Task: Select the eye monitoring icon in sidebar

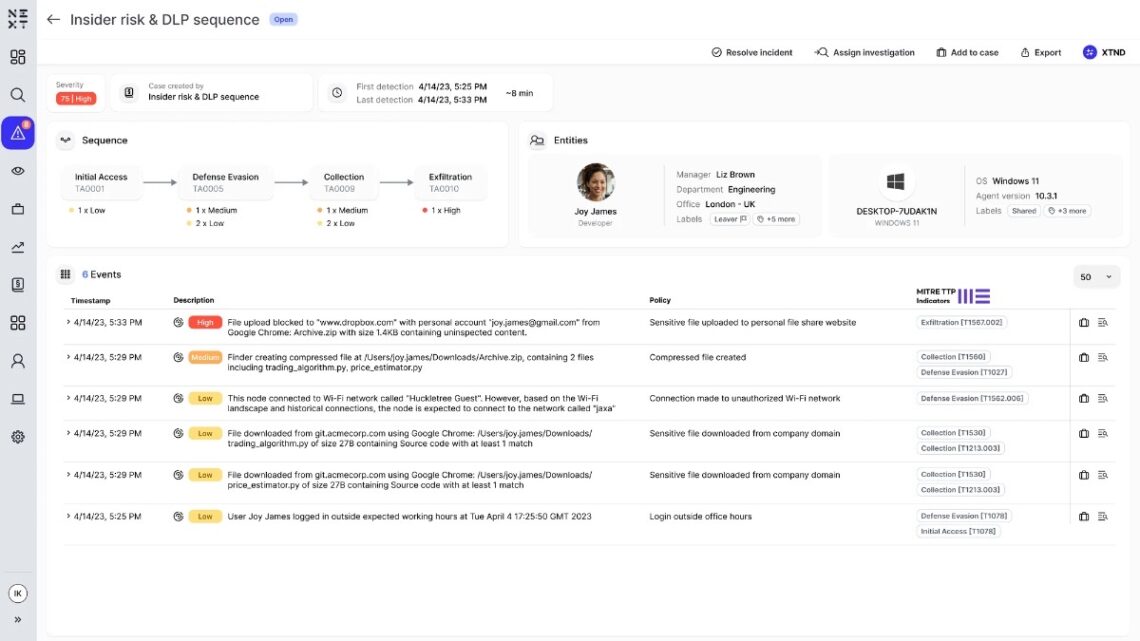Action: [18, 170]
